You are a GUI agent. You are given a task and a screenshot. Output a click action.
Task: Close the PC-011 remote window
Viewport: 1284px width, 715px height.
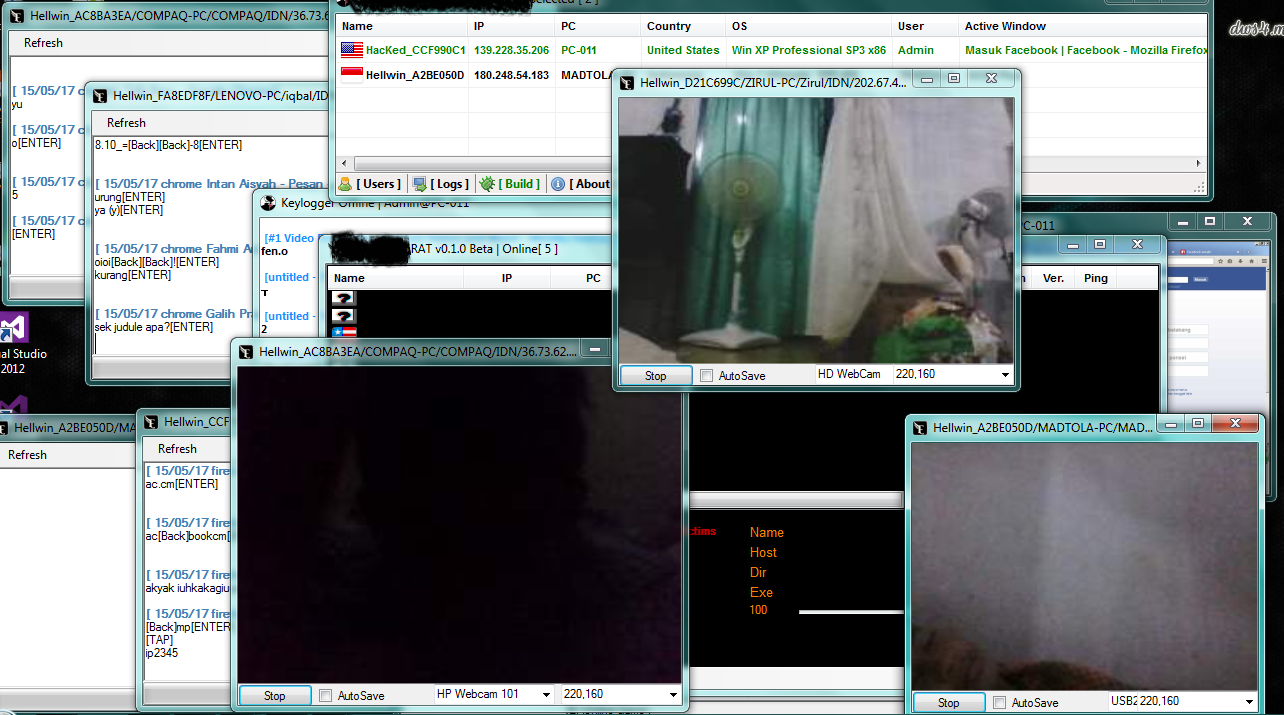coord(1247,221)
